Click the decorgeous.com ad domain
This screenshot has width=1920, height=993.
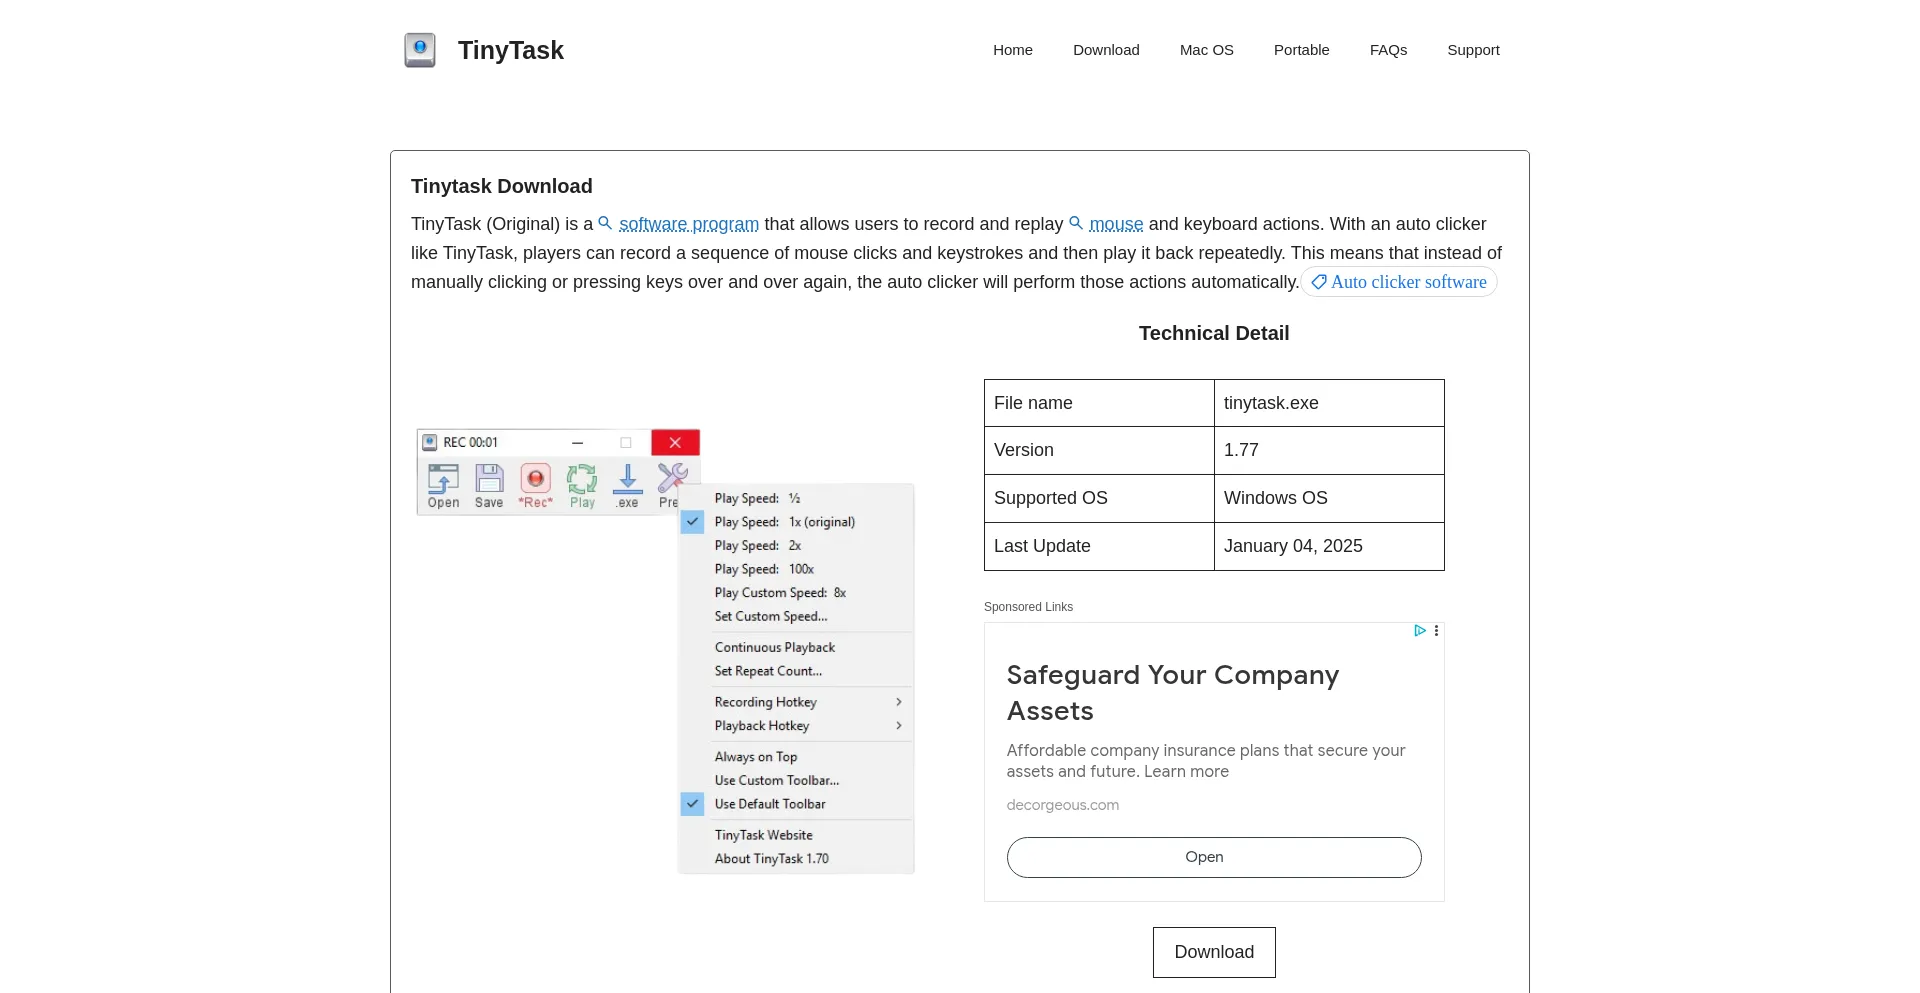[1063, 805]
